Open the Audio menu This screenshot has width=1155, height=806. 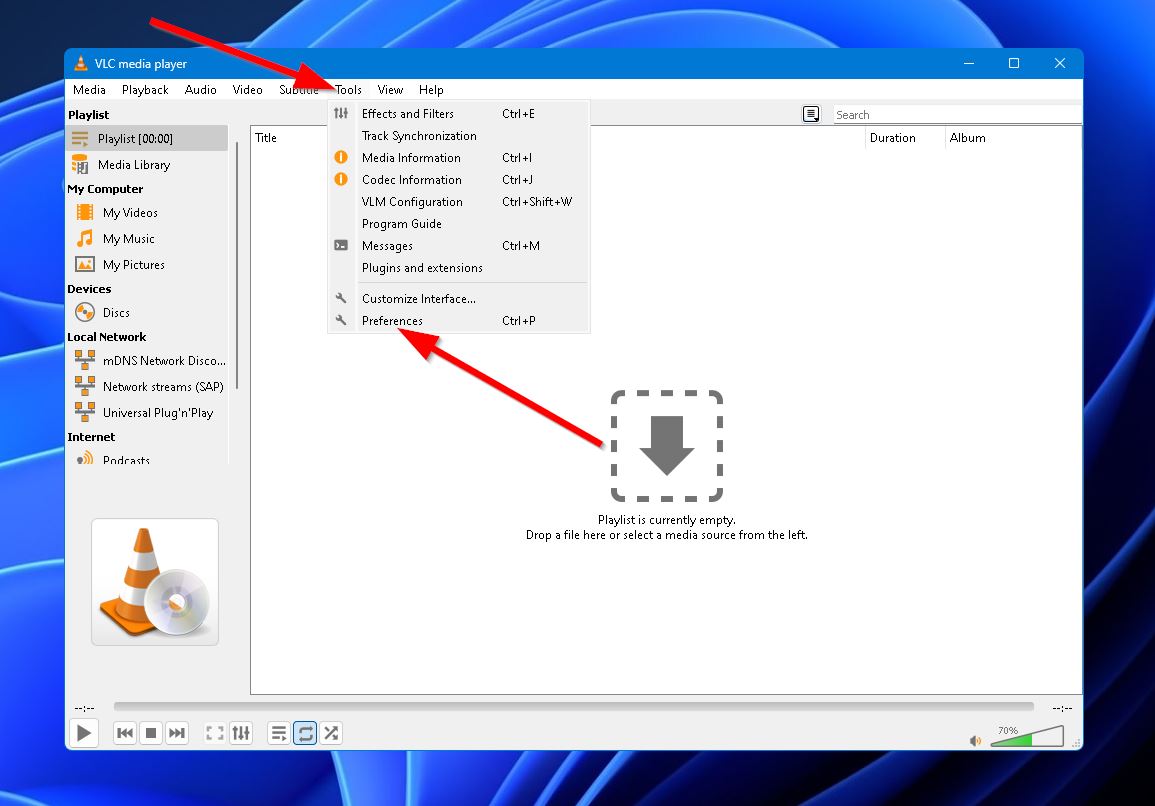click(200, 90)
